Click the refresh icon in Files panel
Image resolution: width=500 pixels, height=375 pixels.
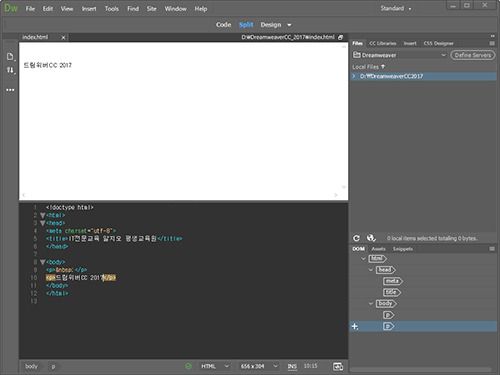click(356, 238)
